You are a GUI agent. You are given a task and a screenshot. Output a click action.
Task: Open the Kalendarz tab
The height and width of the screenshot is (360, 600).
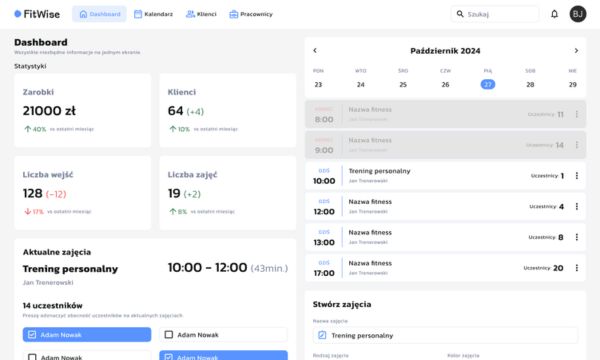(x=153, y=14)
